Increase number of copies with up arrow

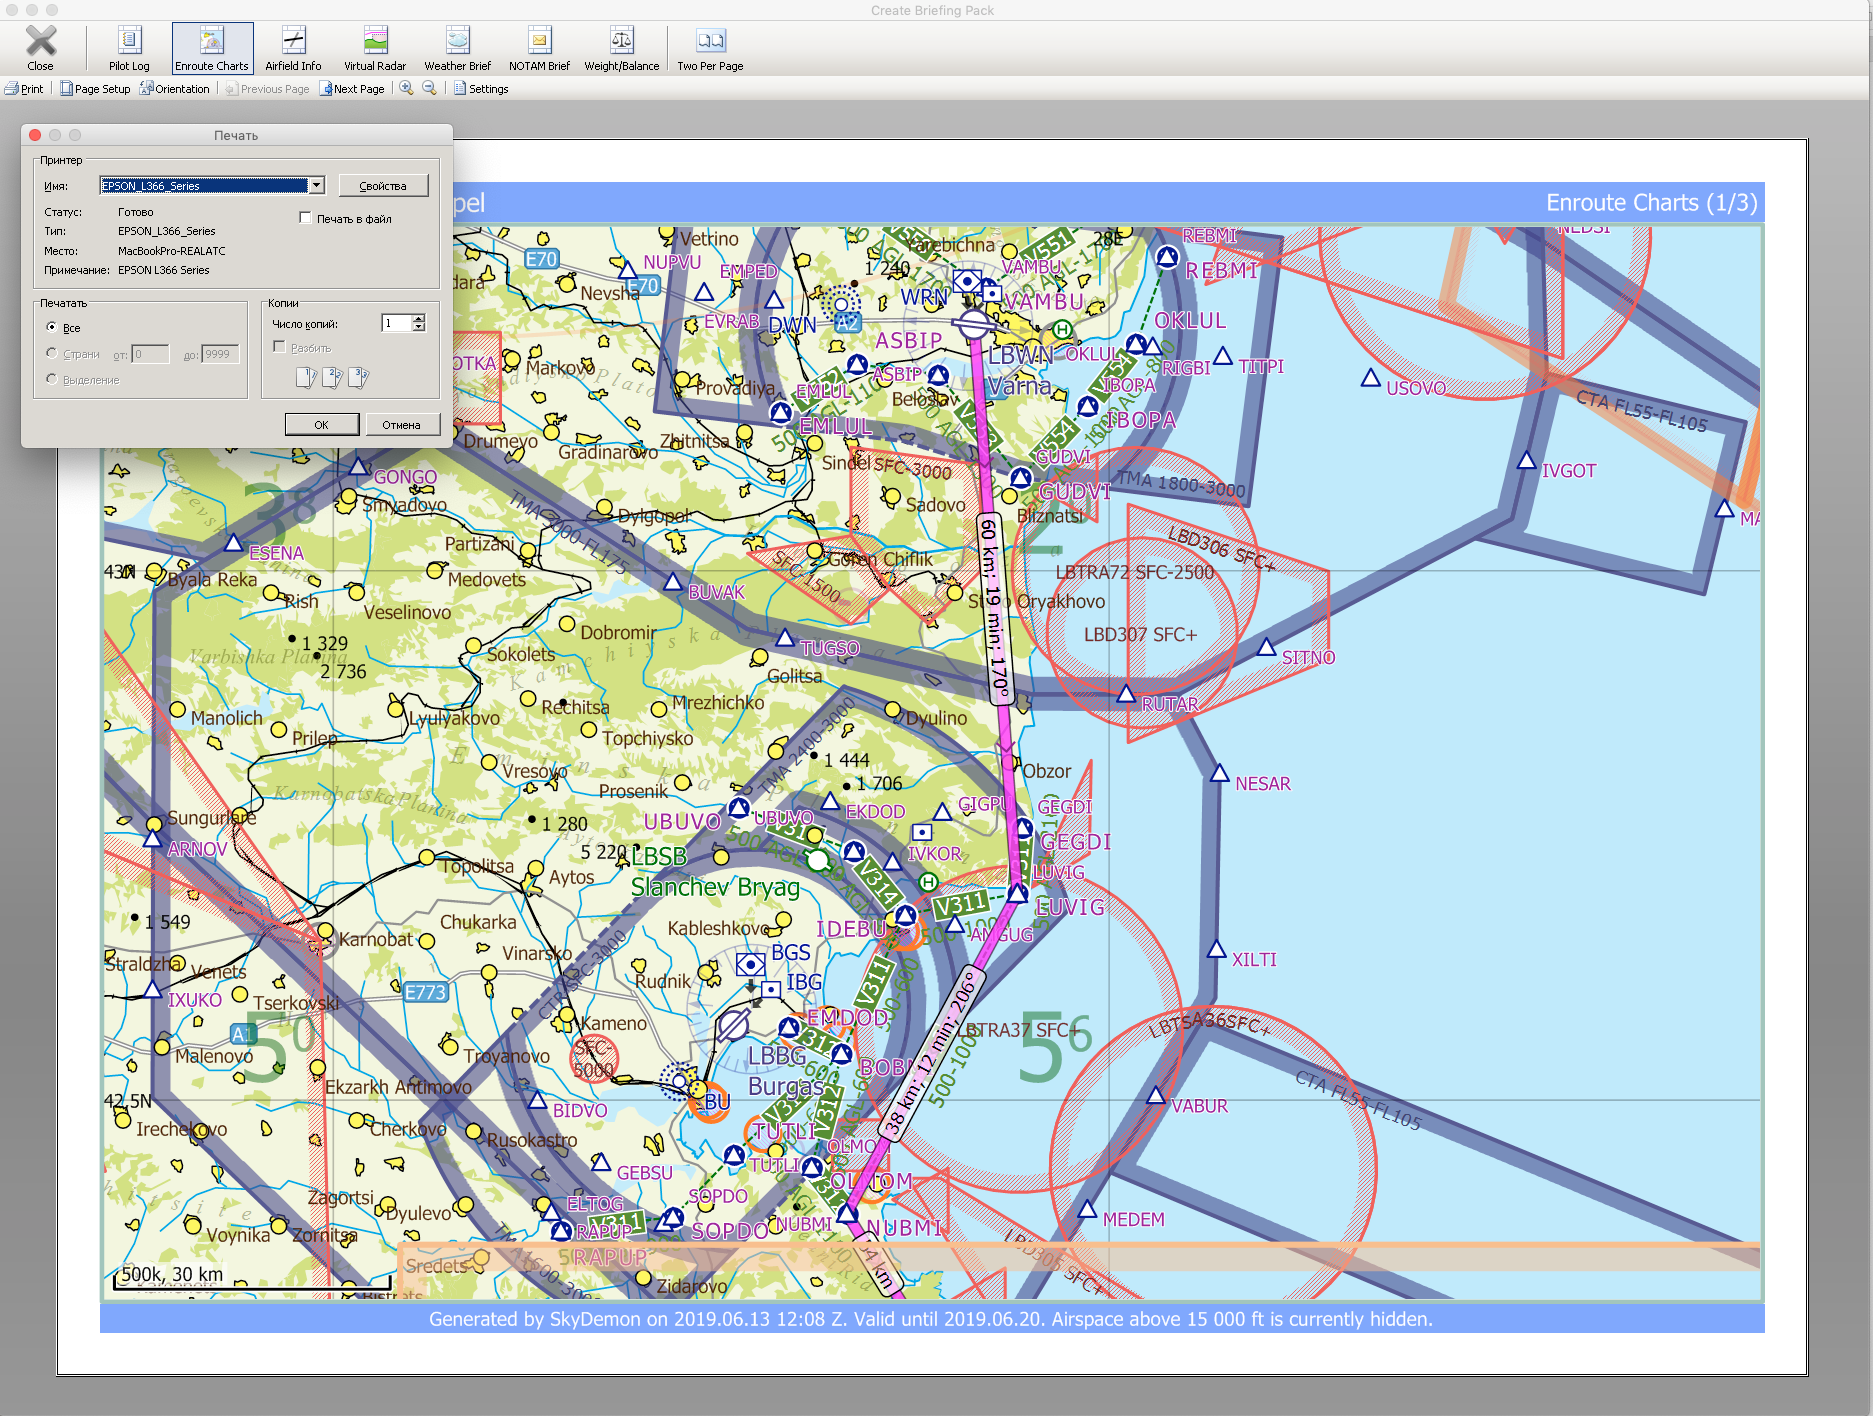pos(419,318)
